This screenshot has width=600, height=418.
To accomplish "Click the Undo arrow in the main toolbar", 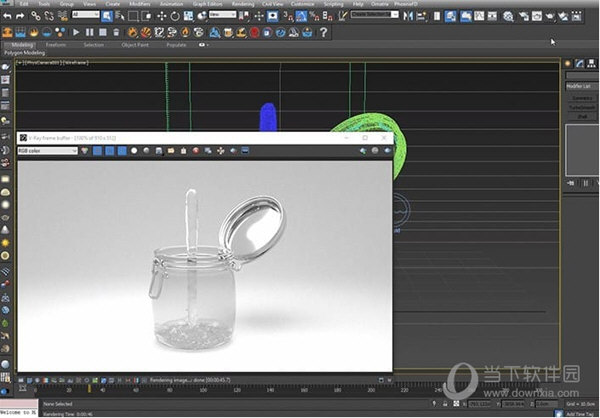I will 7,16.
